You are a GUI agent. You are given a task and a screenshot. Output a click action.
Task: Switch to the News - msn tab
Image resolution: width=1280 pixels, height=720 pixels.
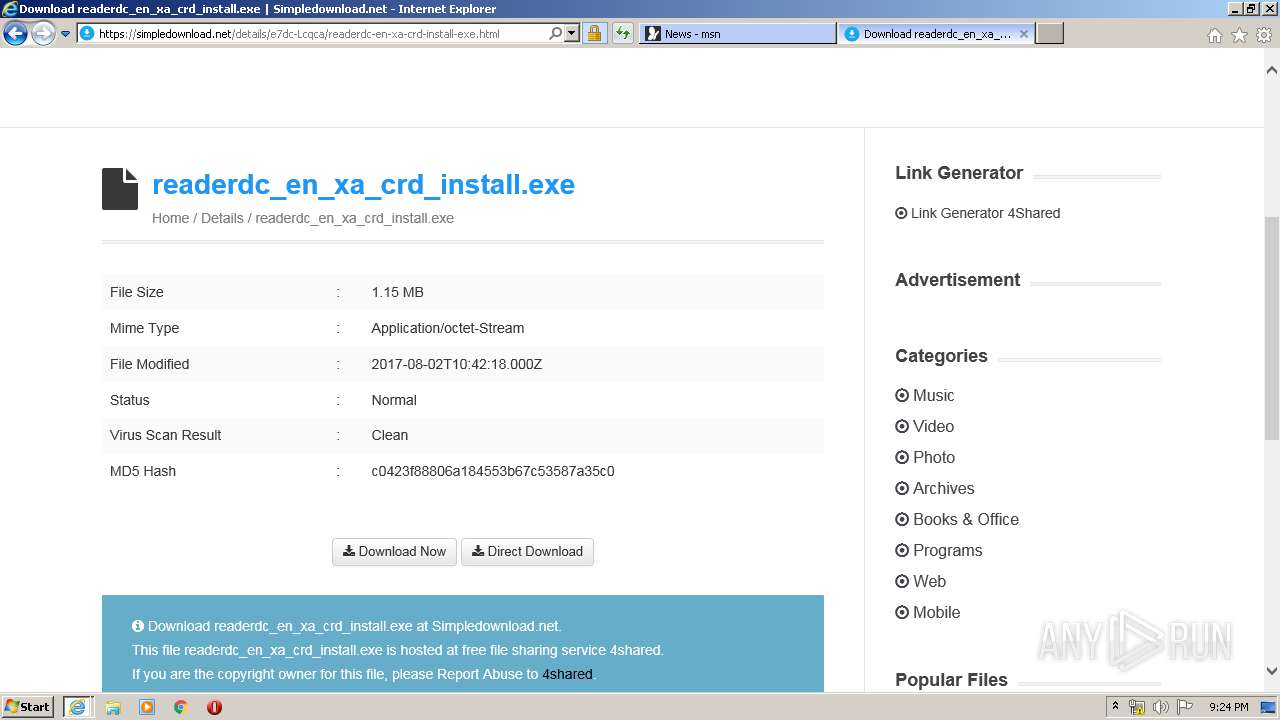(x=737, y=34)
